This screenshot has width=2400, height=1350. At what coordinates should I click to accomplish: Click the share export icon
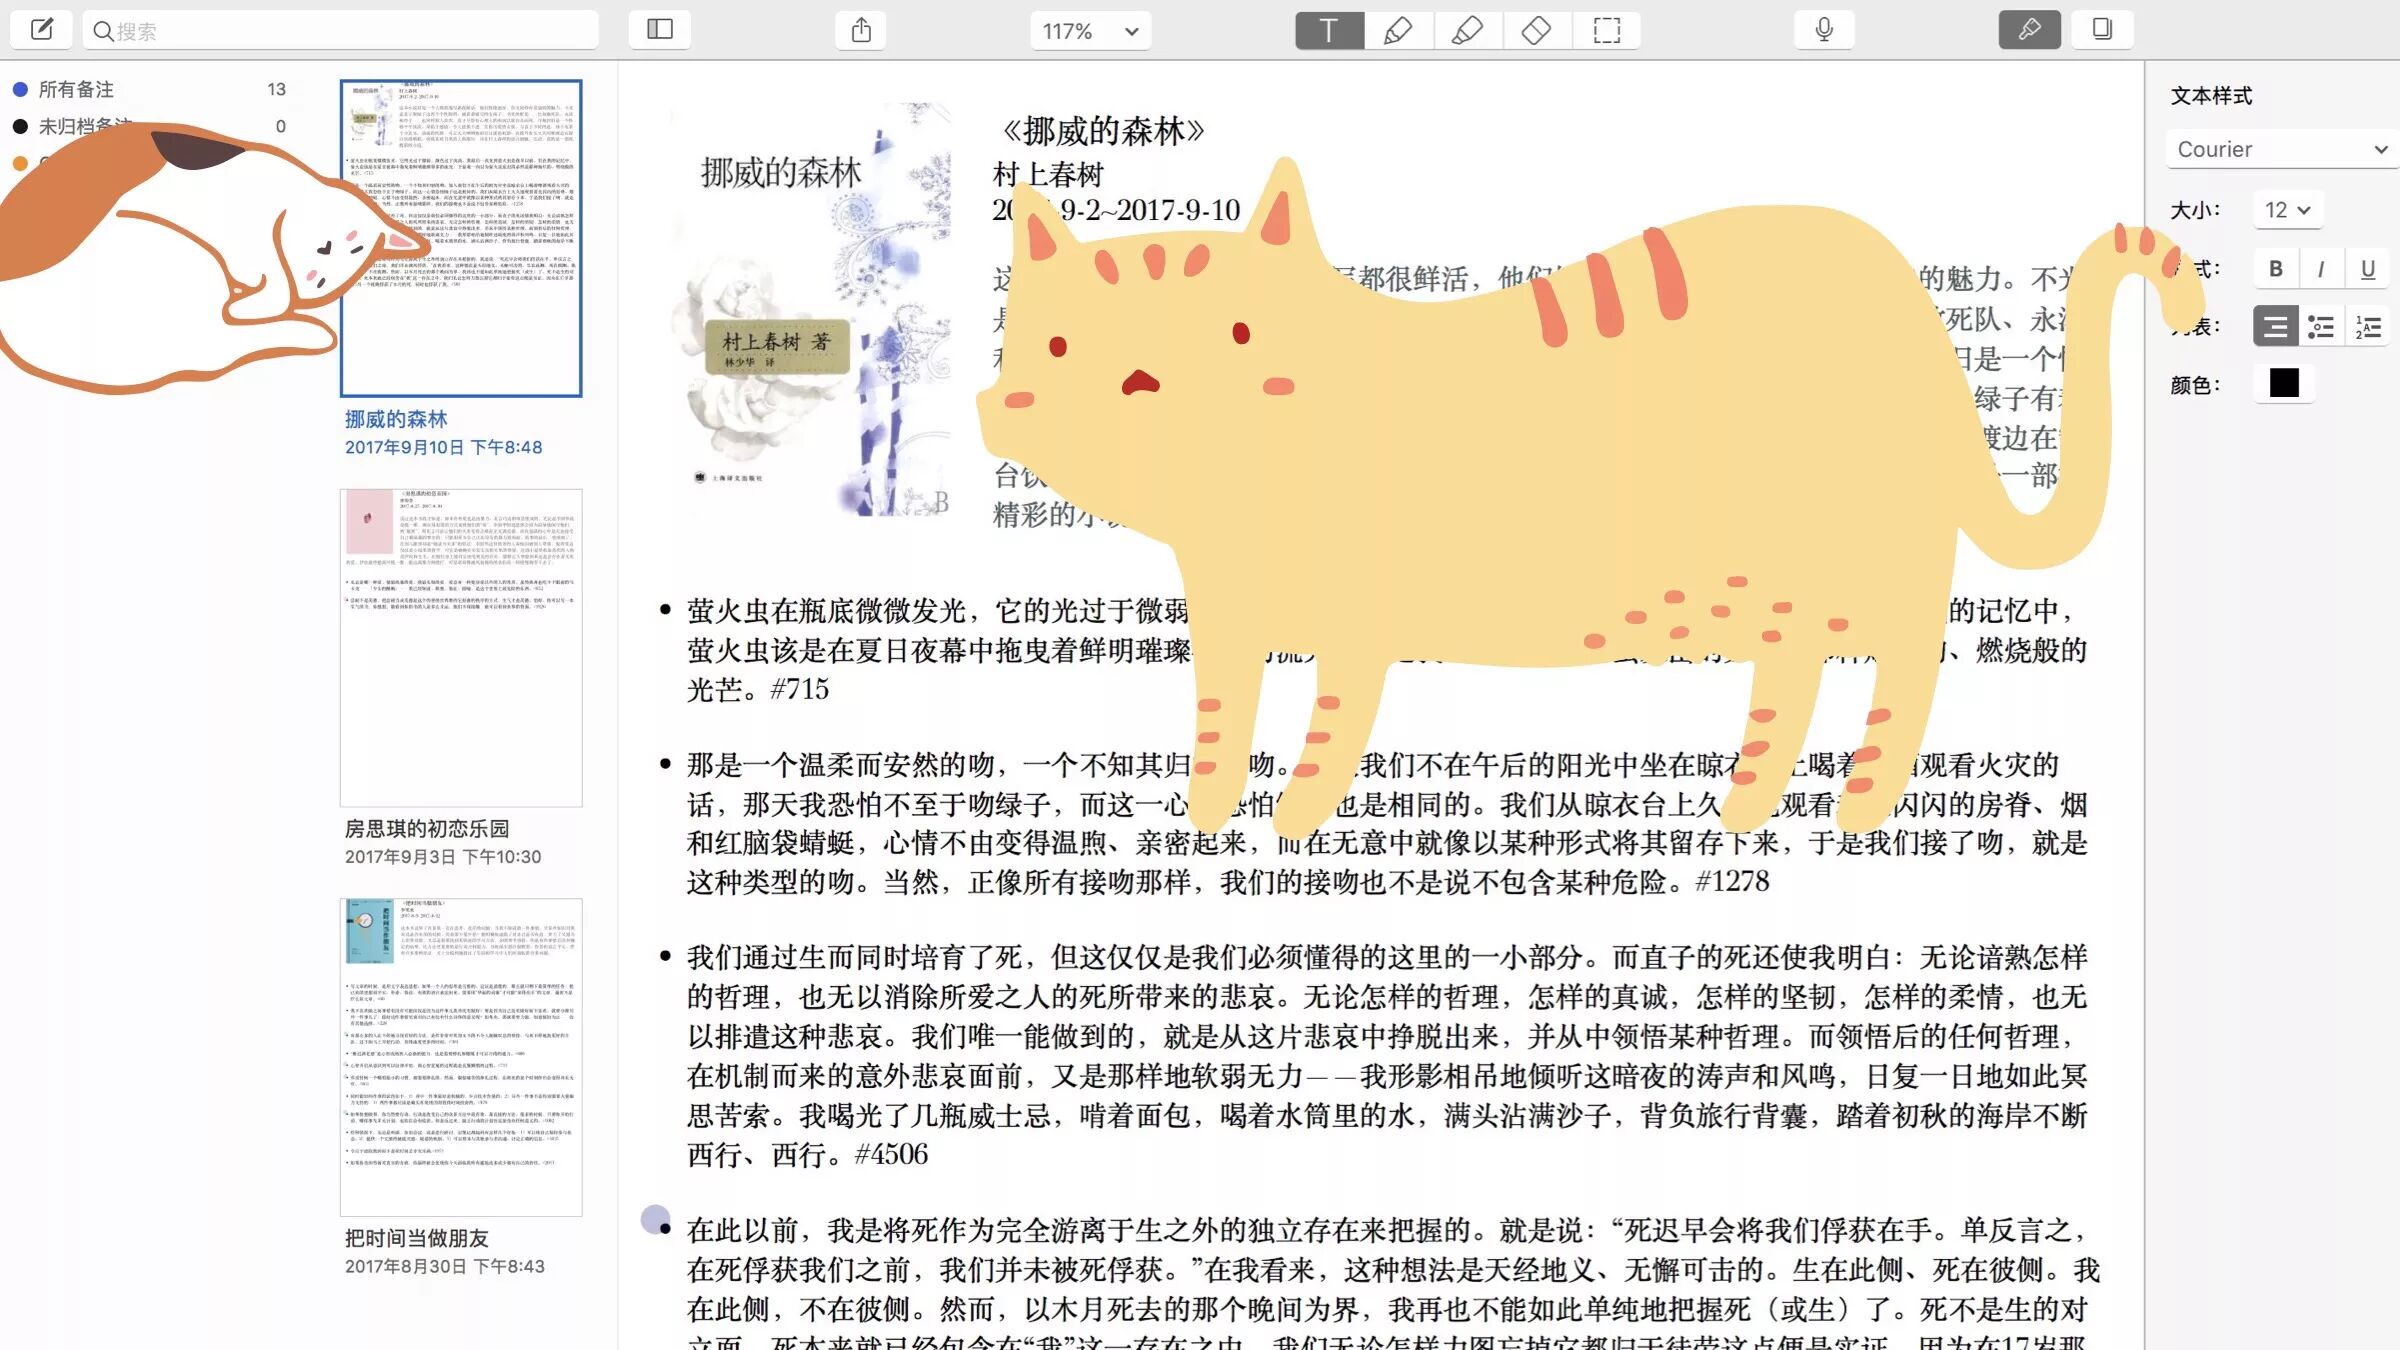(x=861, y=30)
